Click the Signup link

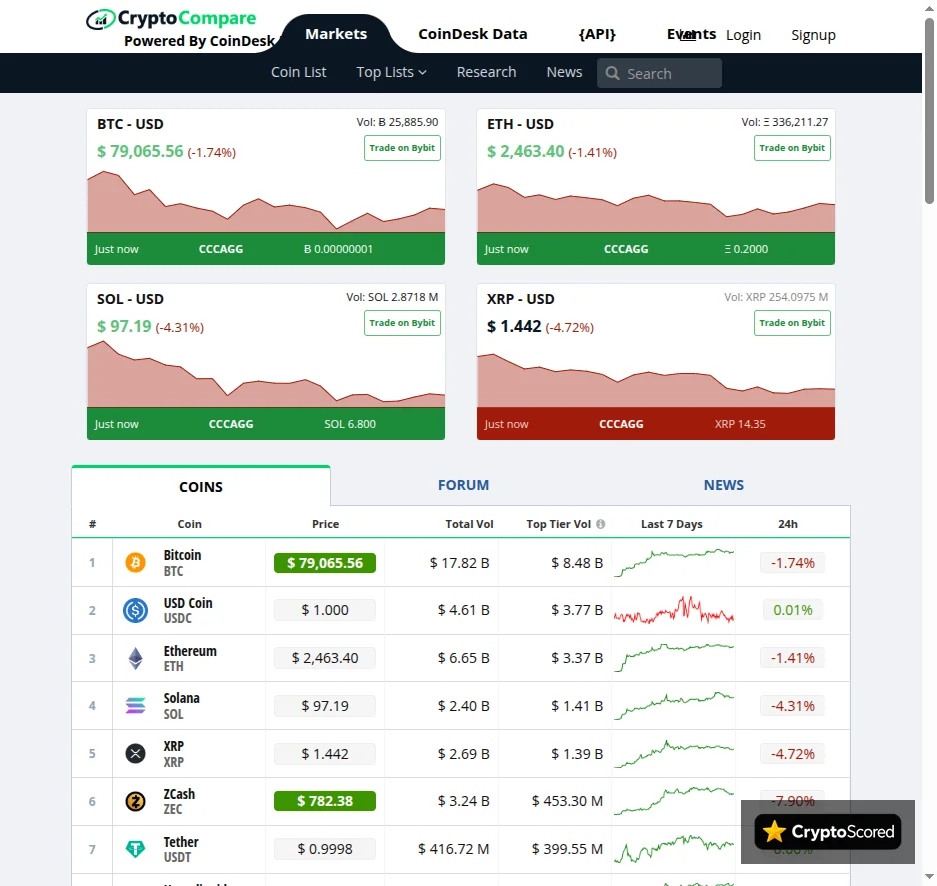pyautogui.click(x=813, y=35)
